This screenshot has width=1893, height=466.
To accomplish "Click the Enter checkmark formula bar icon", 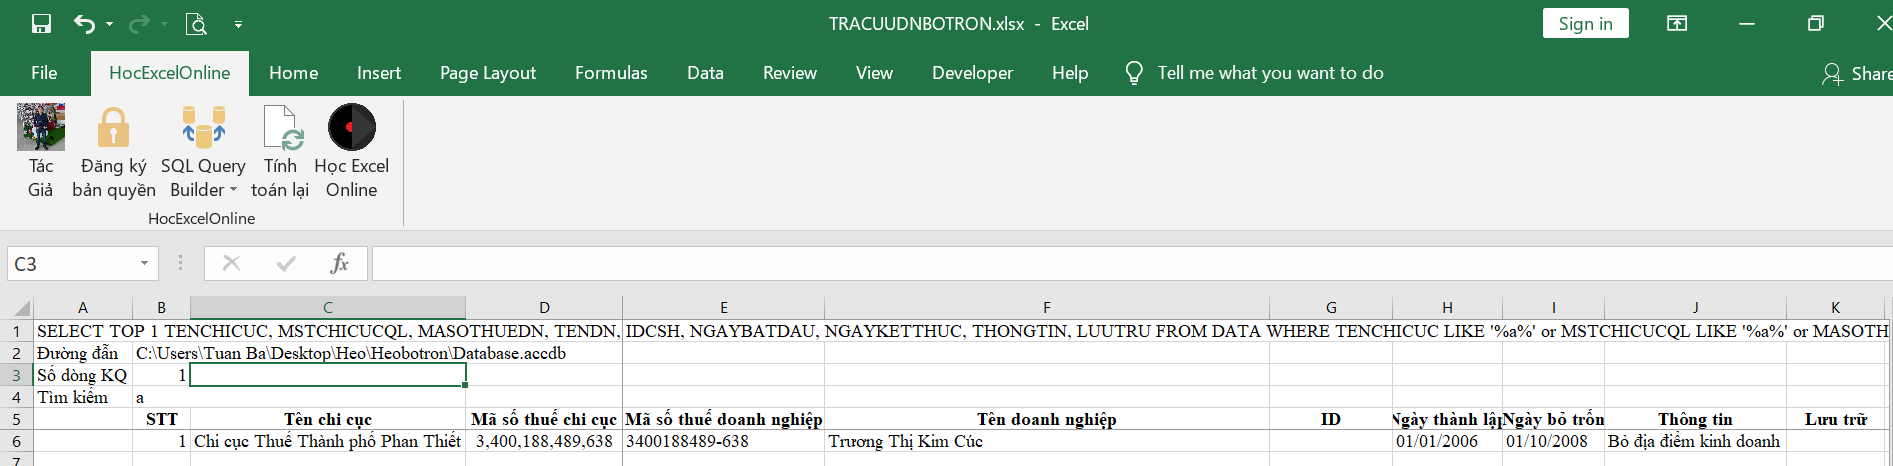I will coord(286,263).
